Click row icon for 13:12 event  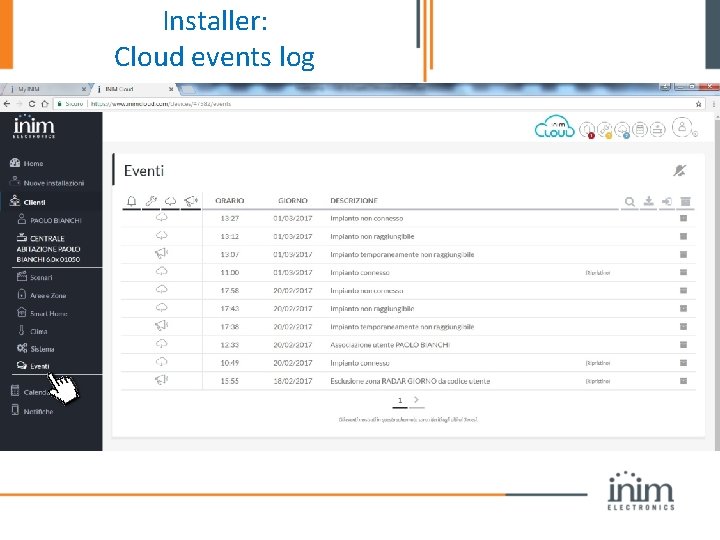[683, 236]
